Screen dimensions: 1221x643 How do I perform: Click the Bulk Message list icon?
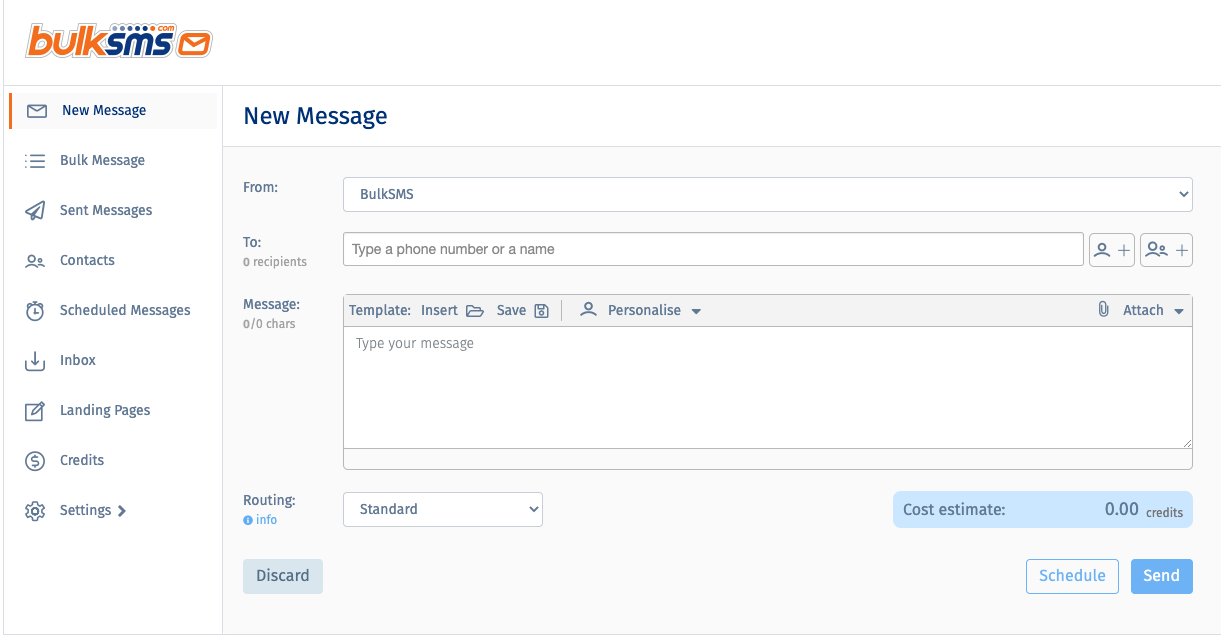click(35, 161)
